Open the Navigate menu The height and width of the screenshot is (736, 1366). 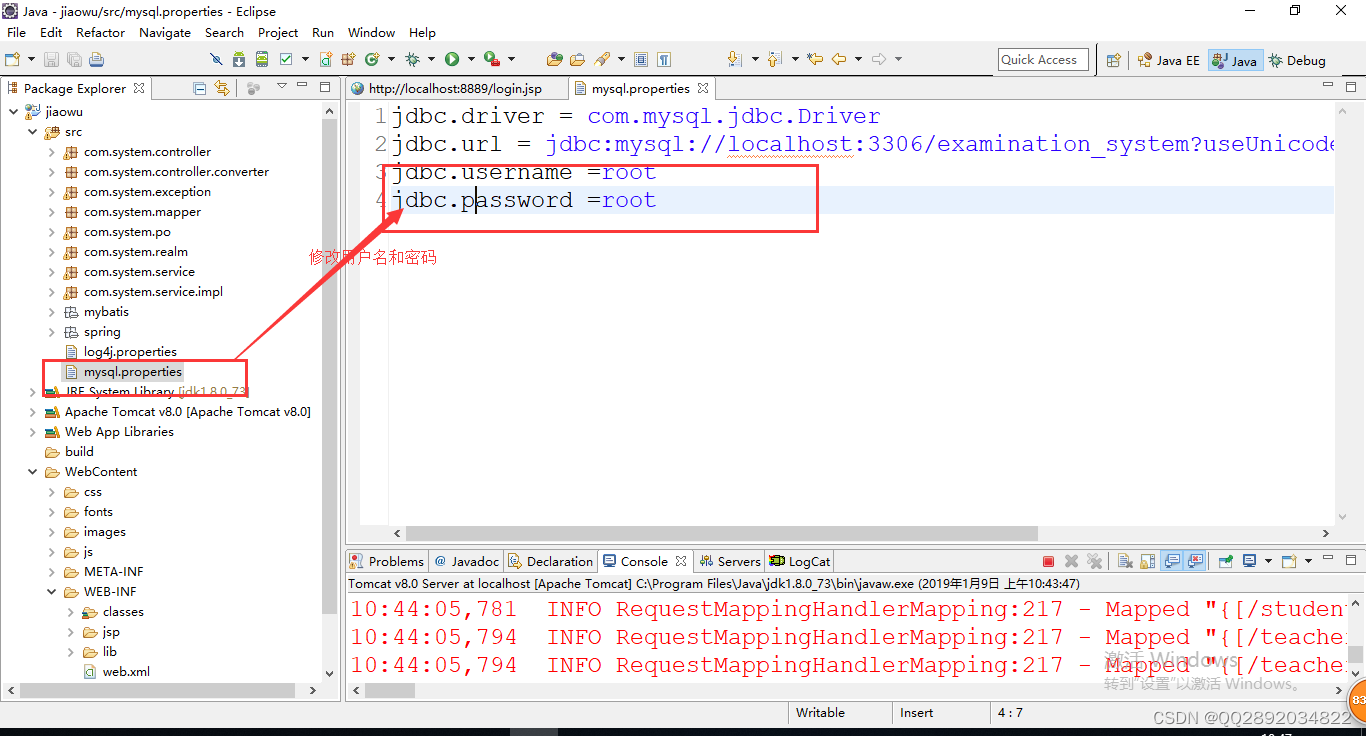[x=165, y=32]
